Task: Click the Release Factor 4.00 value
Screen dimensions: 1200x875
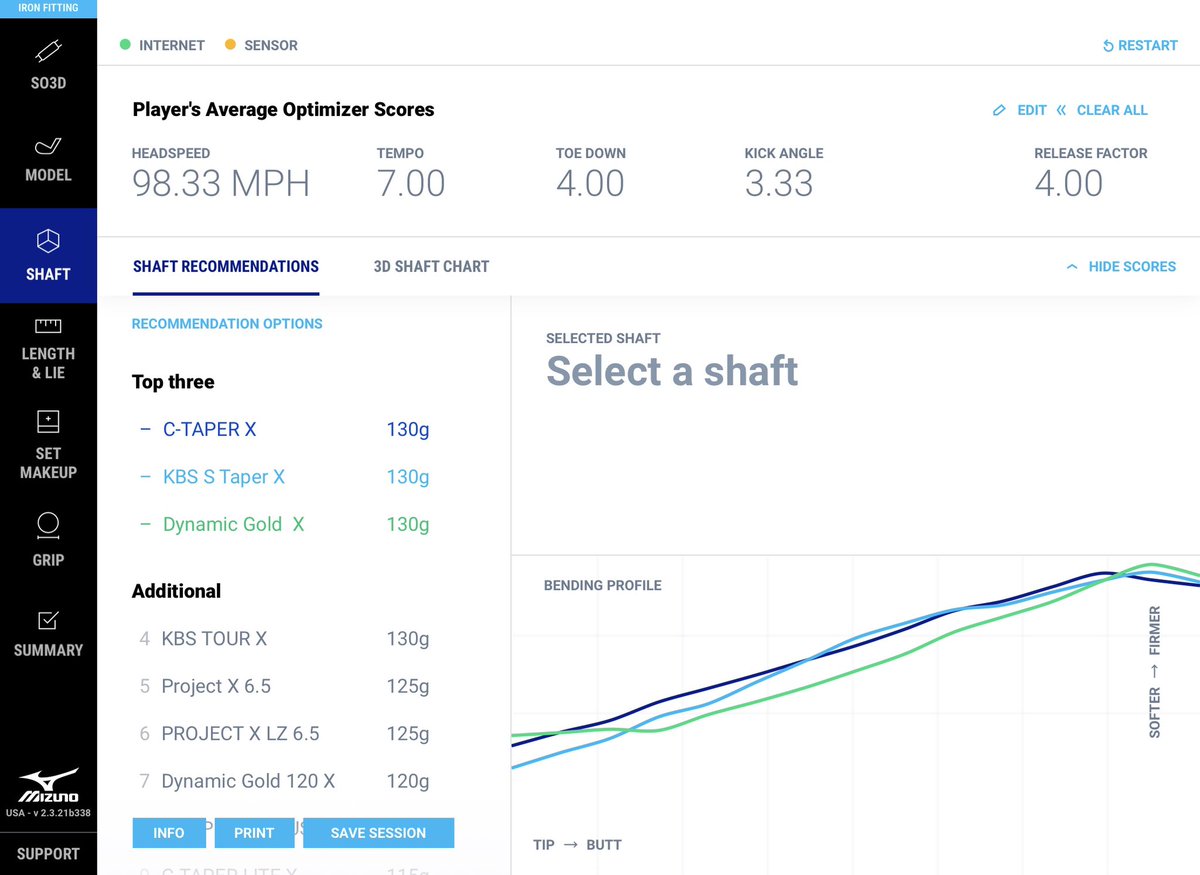Action: pyautogui.click(x=1069, y=184)
